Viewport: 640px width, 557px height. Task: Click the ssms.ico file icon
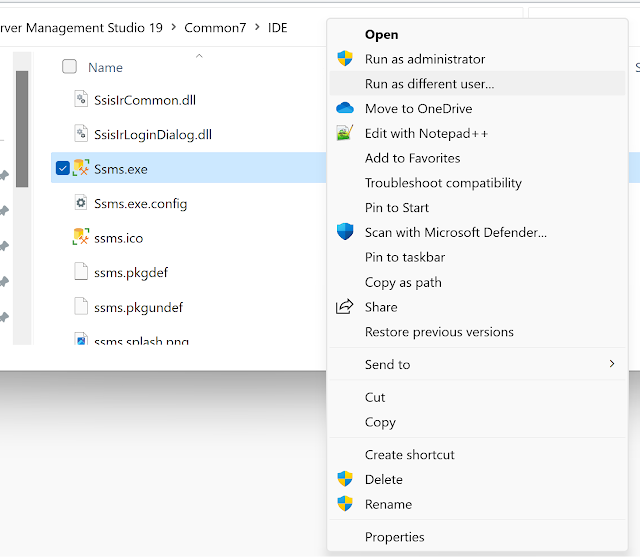point(81,237)
